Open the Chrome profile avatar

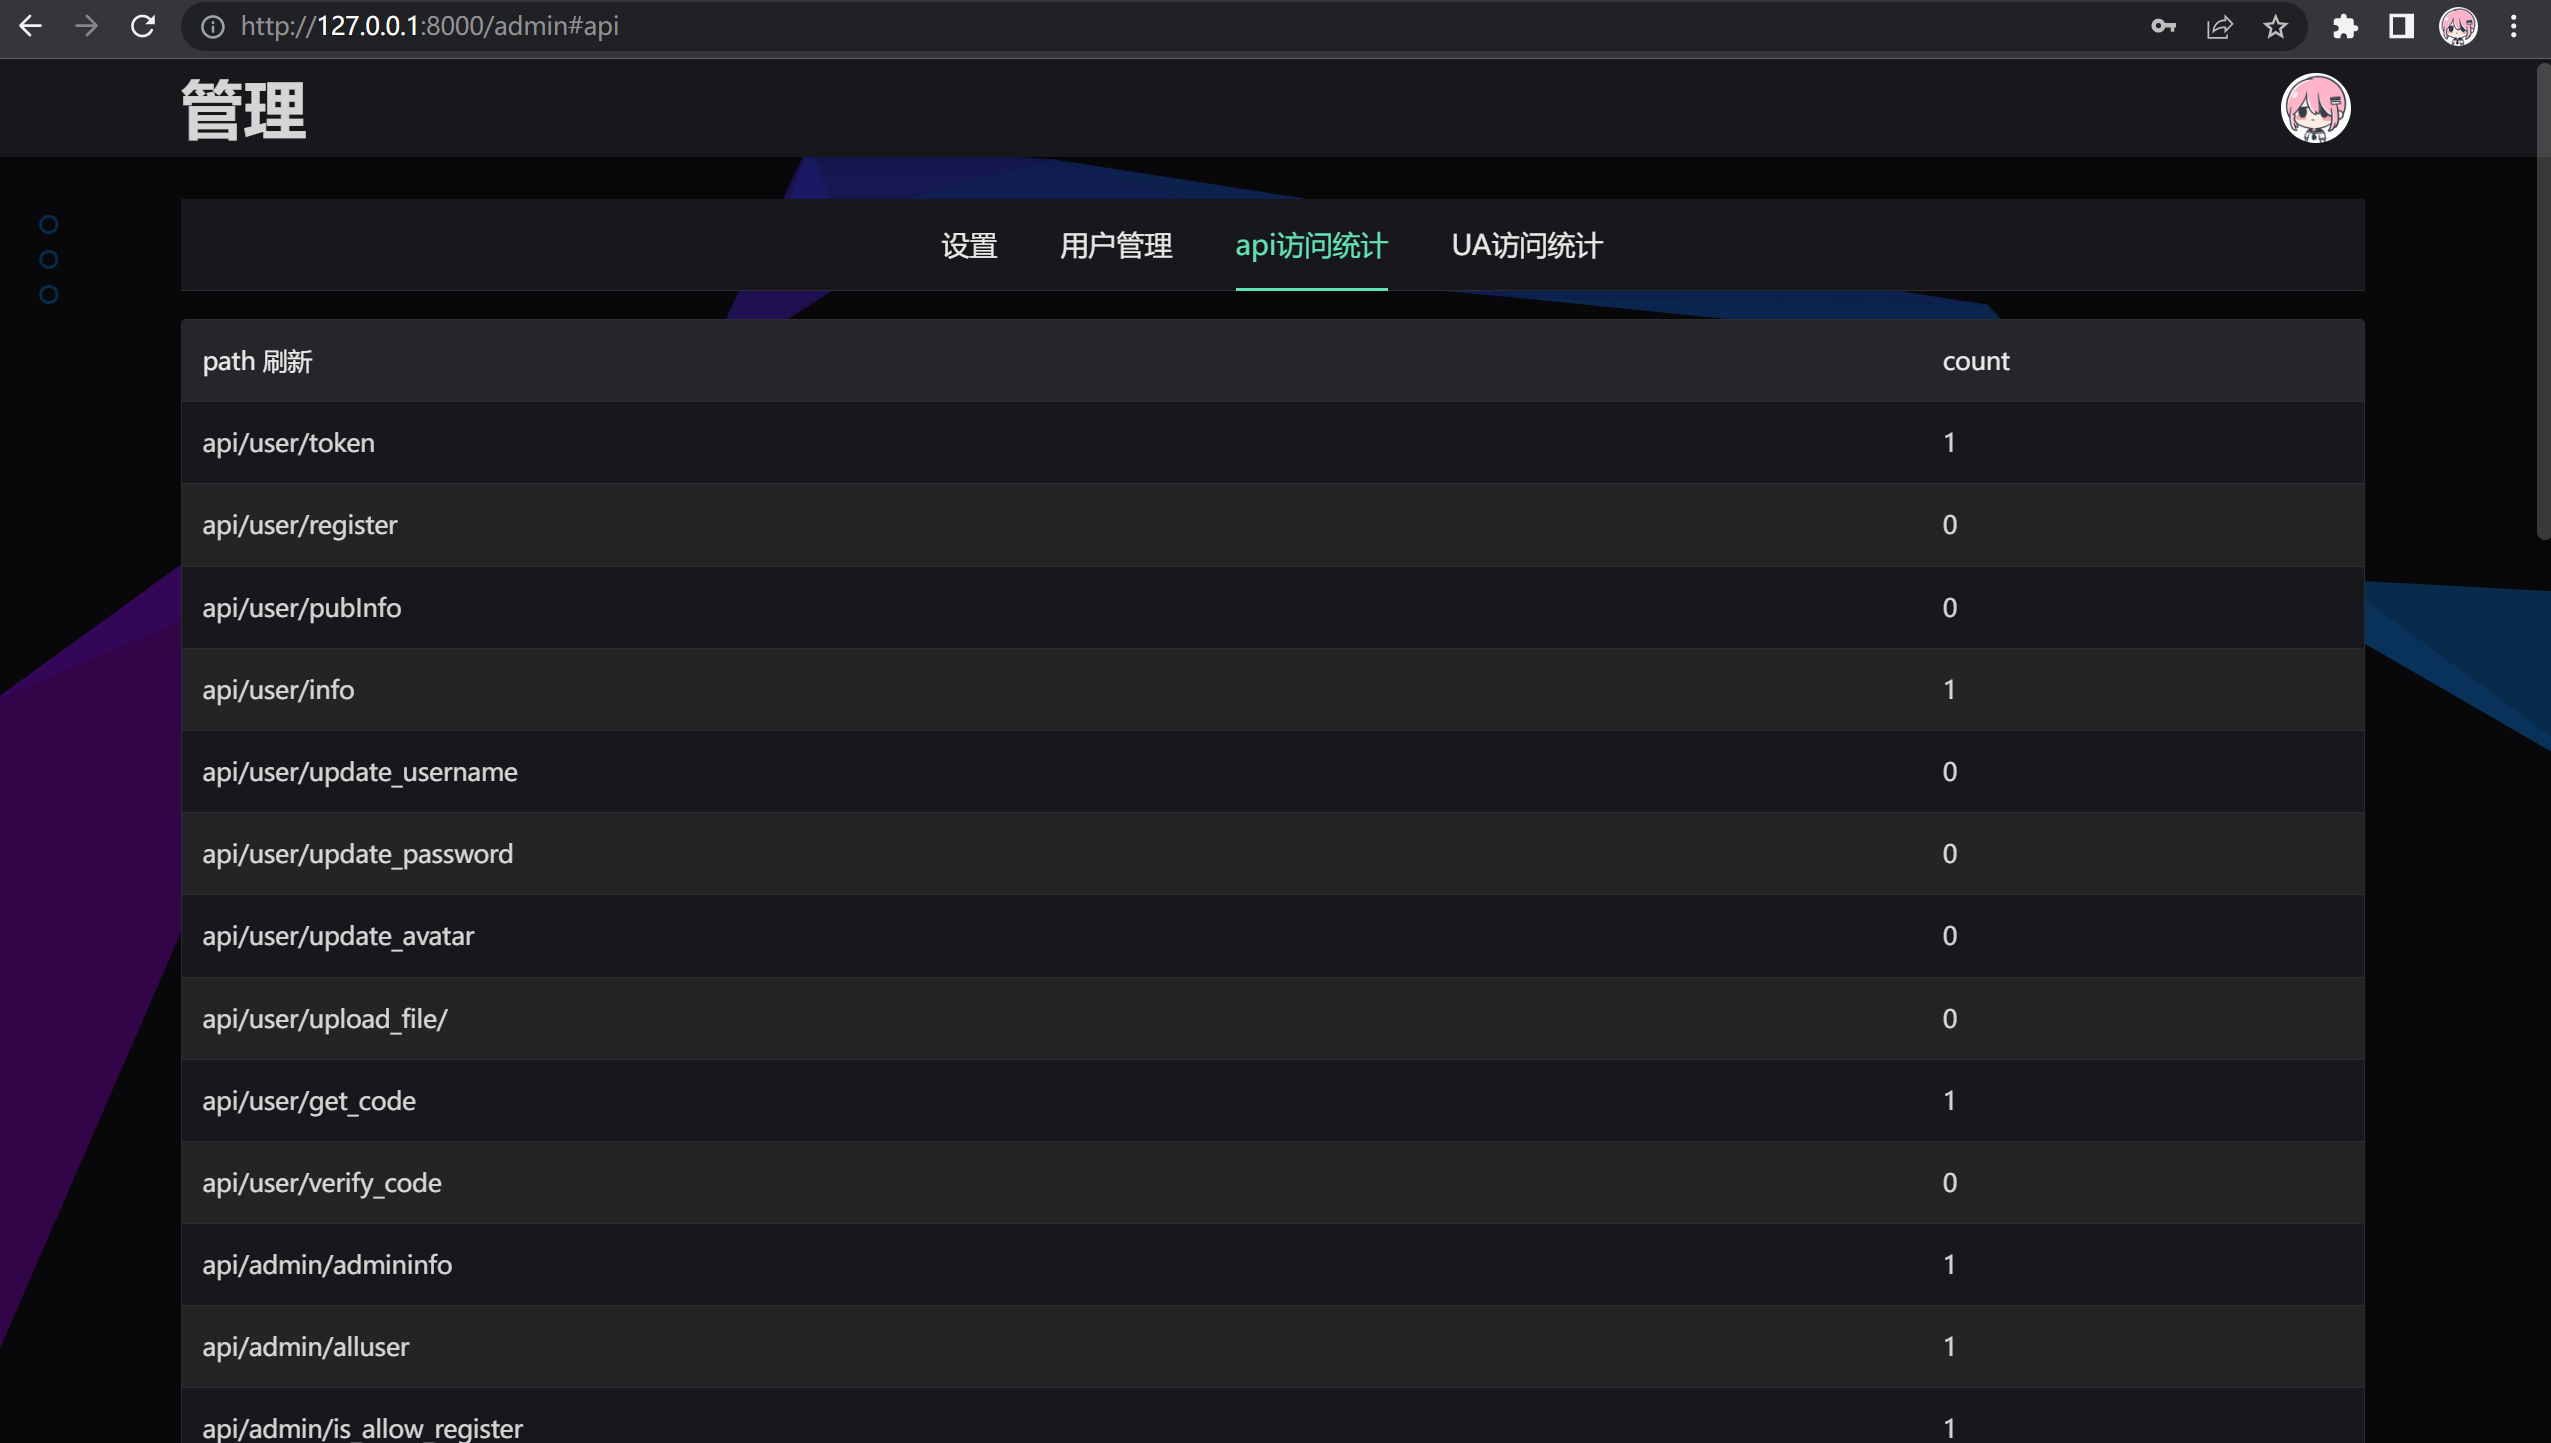pos(2458,27)
